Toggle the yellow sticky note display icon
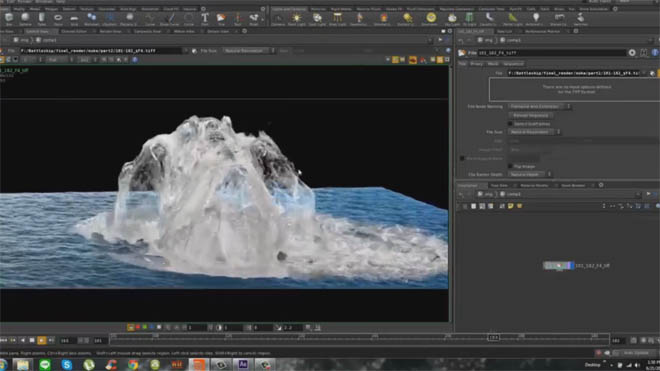This screenshot has height=371, width=660. (x=510, y=206)
